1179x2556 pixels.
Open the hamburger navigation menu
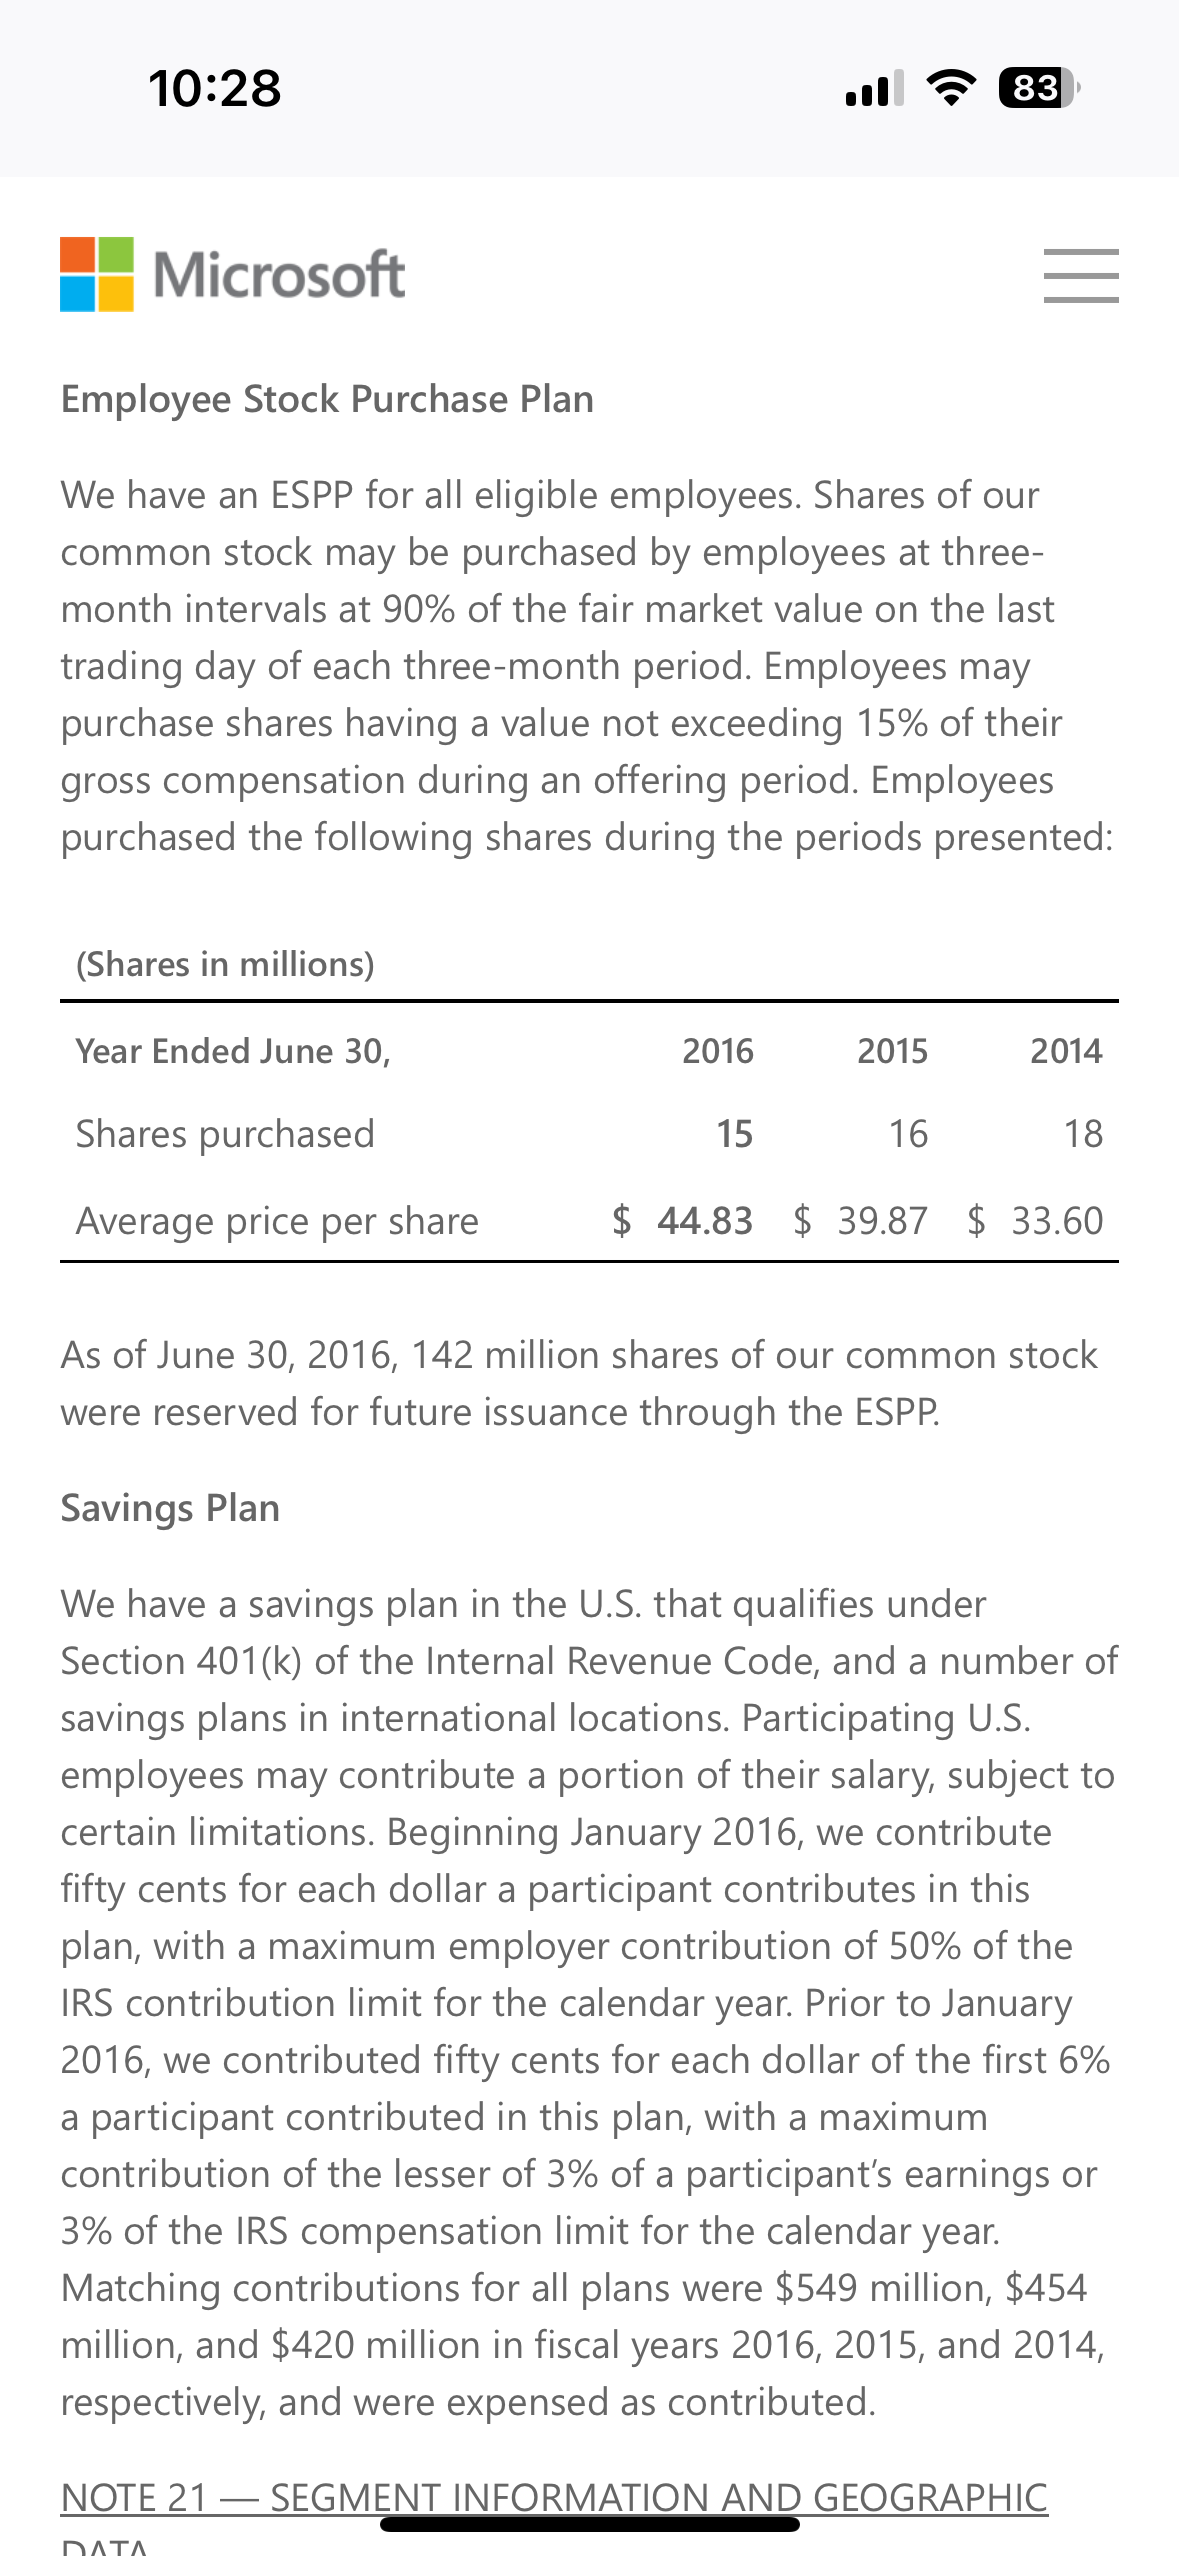click(x=1081, y=275)
